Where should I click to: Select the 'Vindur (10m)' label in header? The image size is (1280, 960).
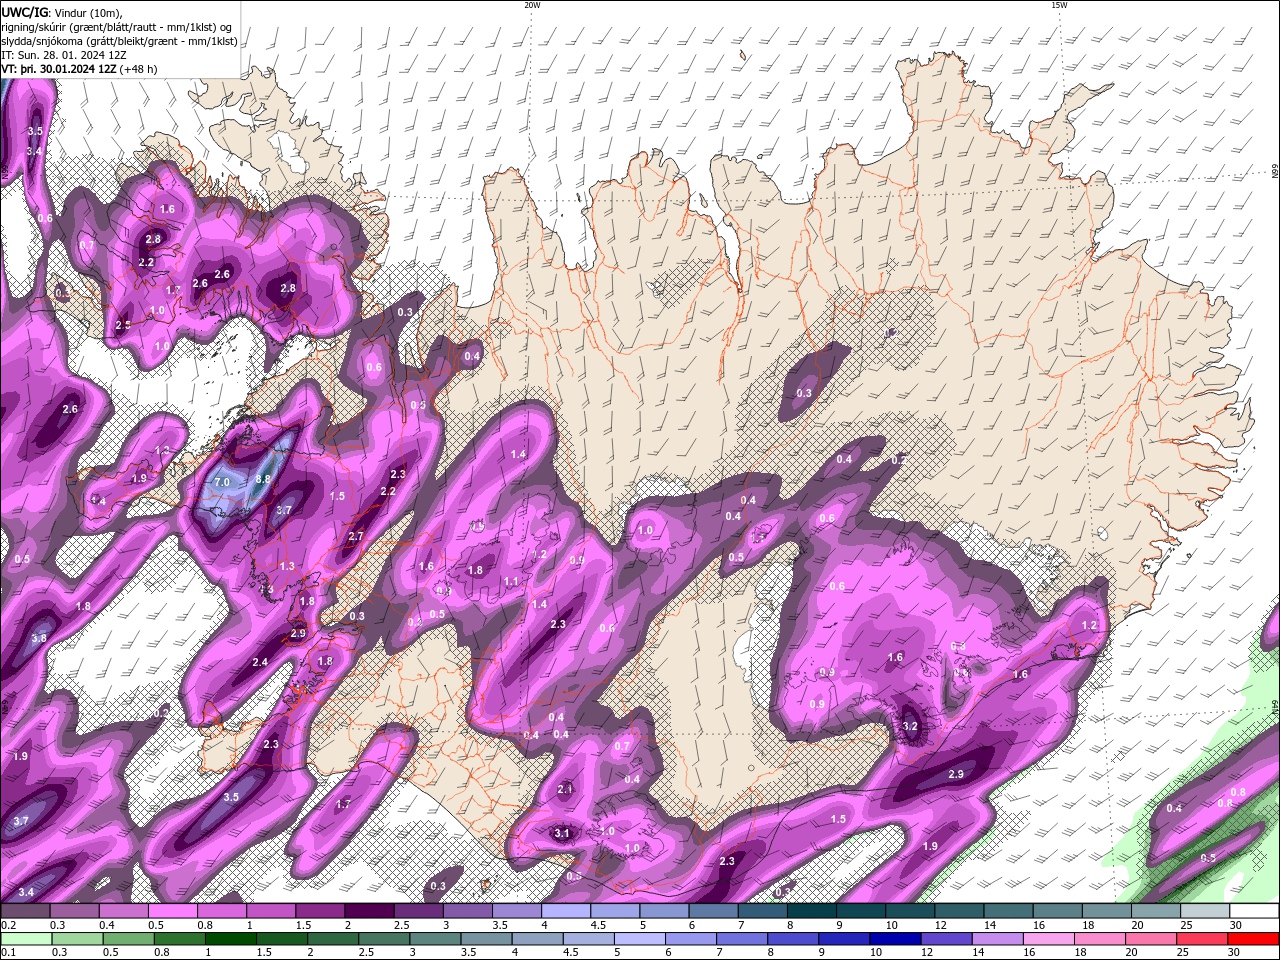click(89, 12)
